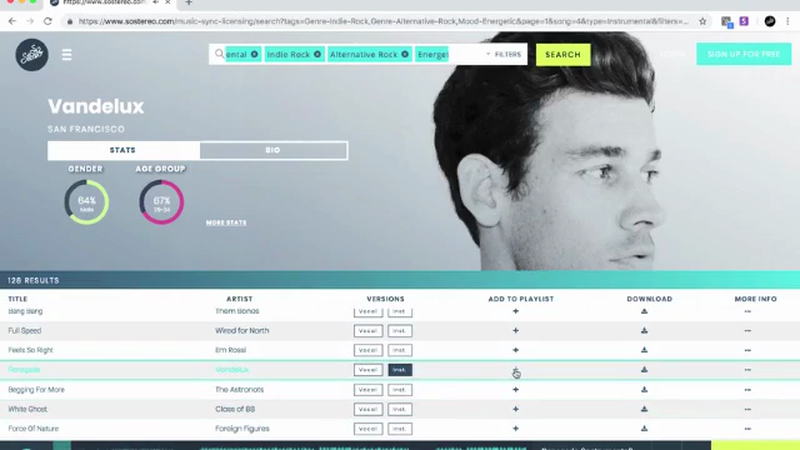800x450 pixels.
Task: Open the Renegade song title
Action: pos(24,369)
